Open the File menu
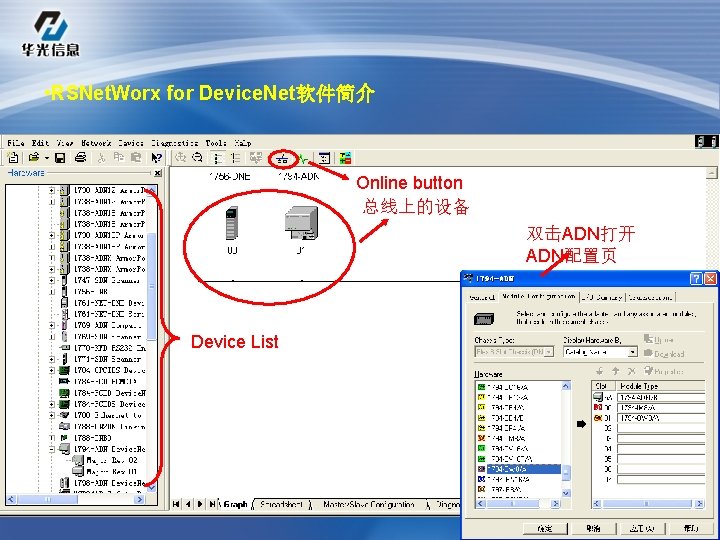The image size is (720, 540). click(x=16, y=143)
